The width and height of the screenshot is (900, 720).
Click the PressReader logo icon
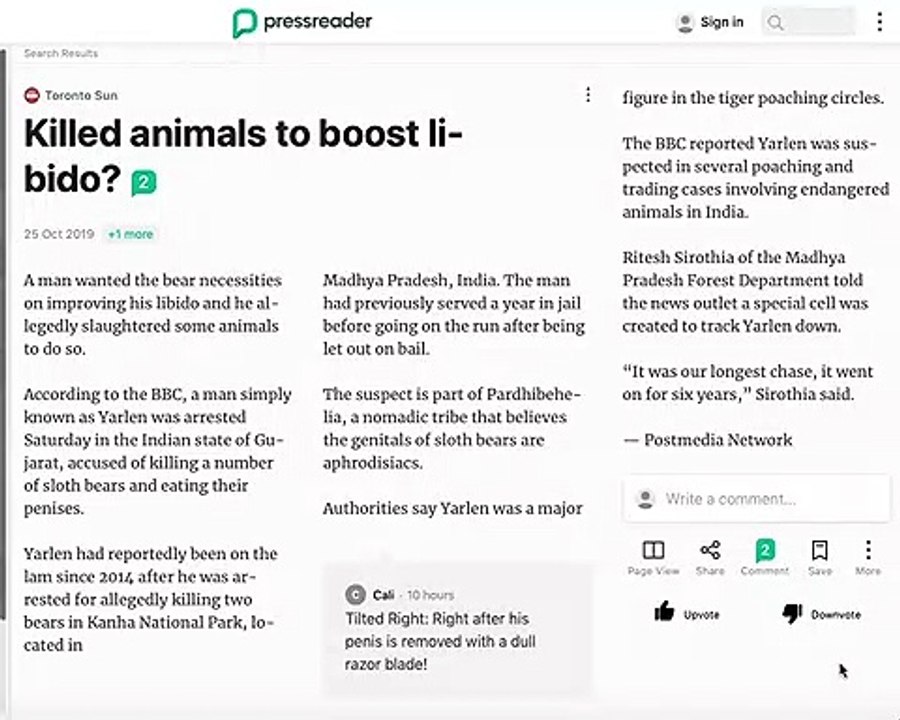click(244, 23)
